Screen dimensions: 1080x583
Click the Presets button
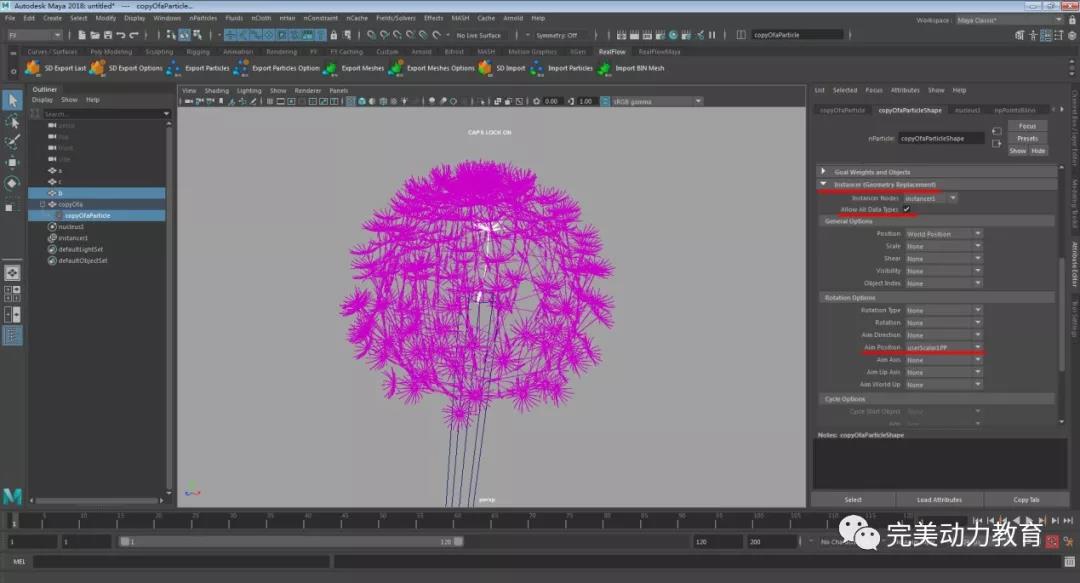tap(1027, 138)
